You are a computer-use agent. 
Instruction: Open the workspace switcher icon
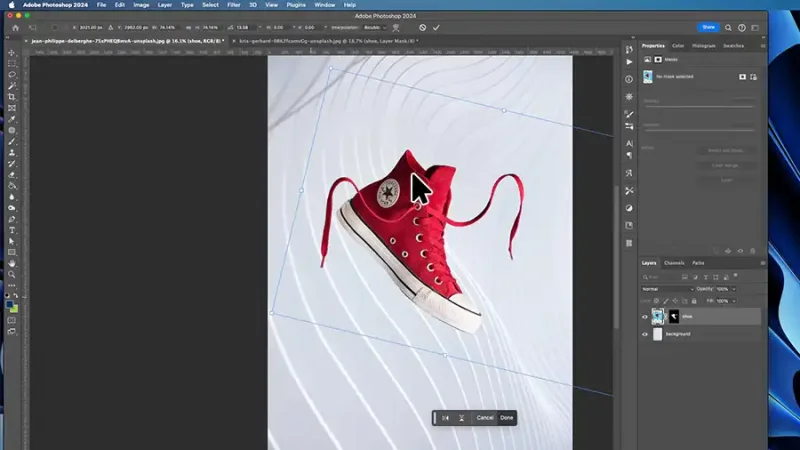pyautogui.click(x=755, y=28)
